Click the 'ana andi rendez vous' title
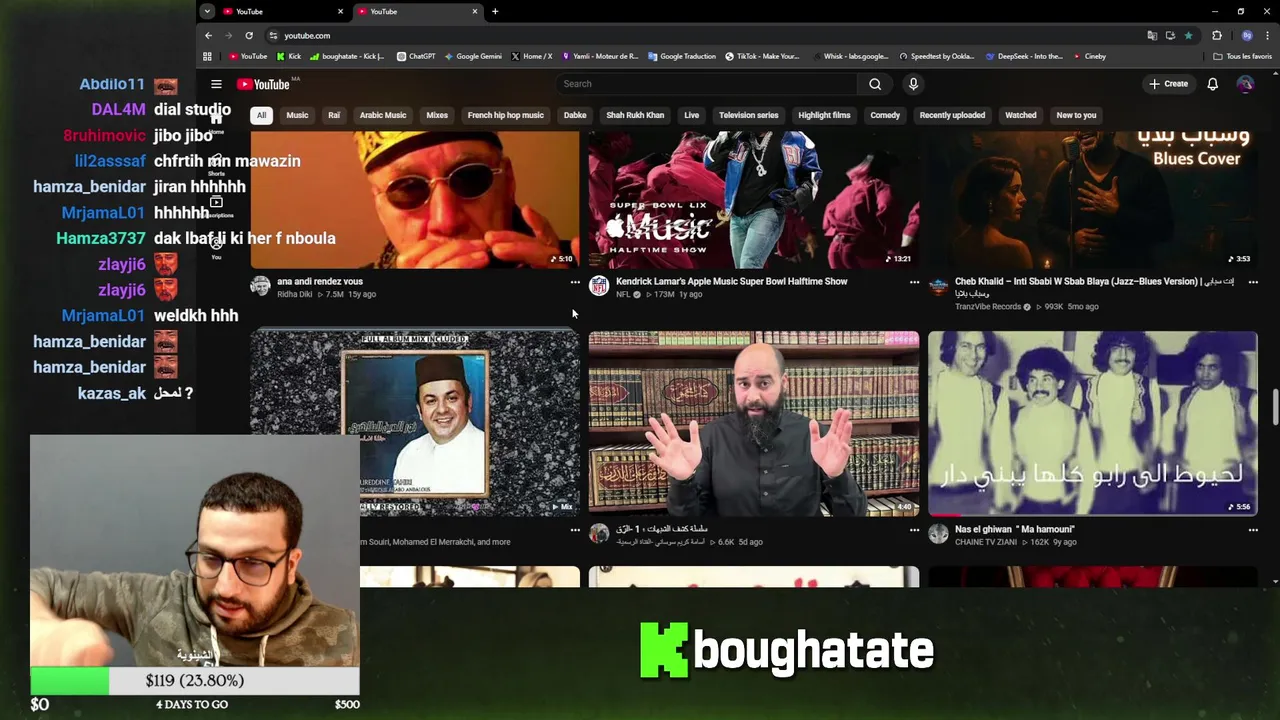 pyautogui.click(x=320, y=282)
